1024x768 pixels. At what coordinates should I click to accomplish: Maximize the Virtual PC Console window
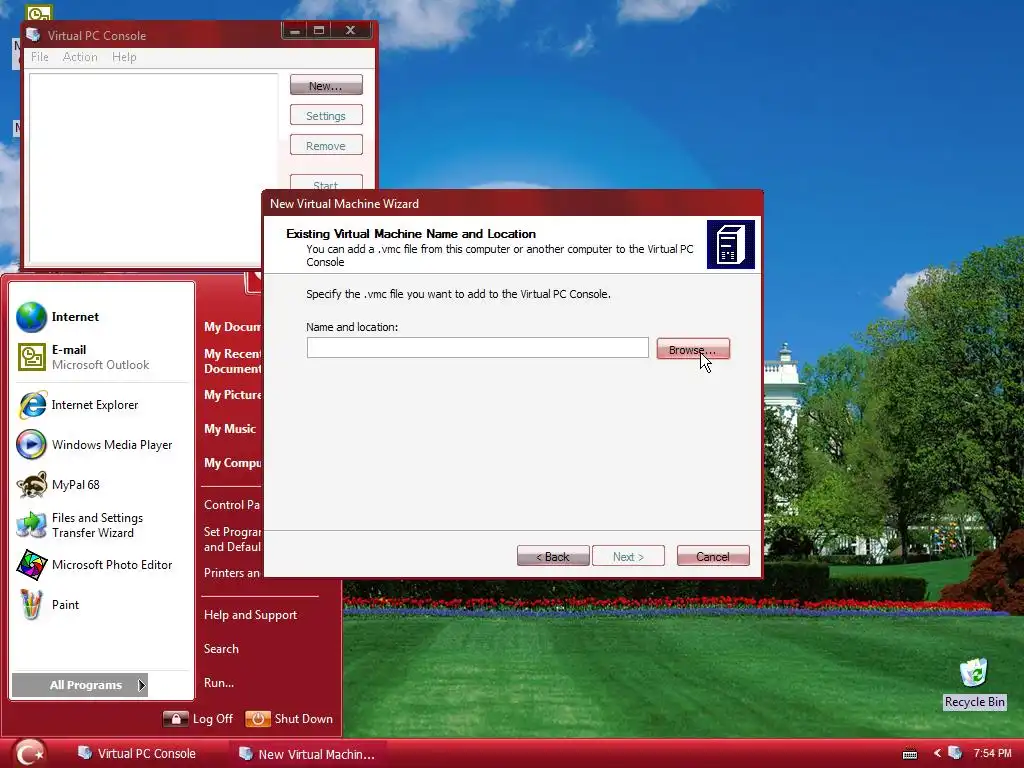(319, 30)
